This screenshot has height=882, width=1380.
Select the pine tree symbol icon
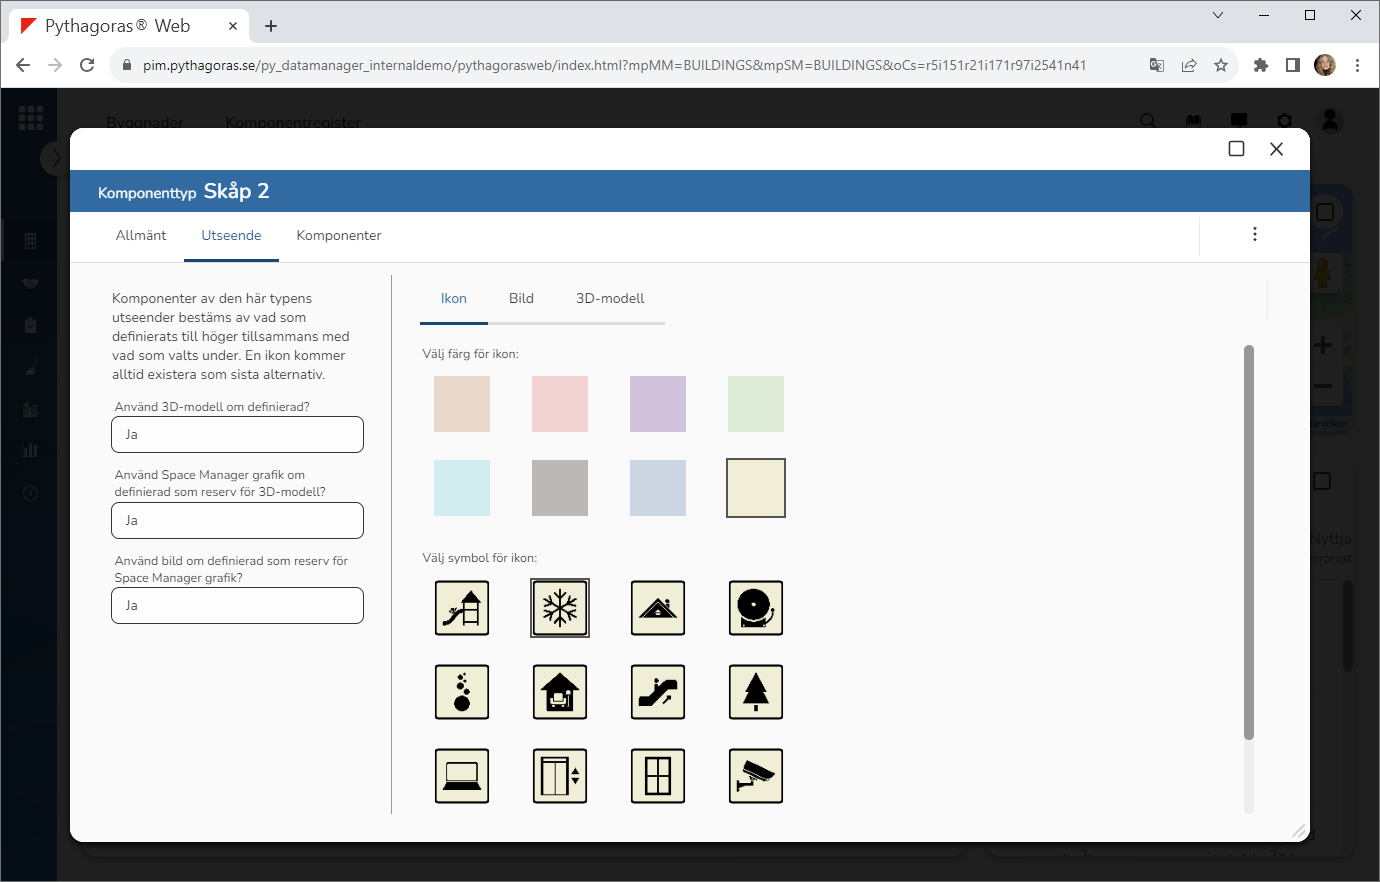pyautogui.click(x=756, y=692)
